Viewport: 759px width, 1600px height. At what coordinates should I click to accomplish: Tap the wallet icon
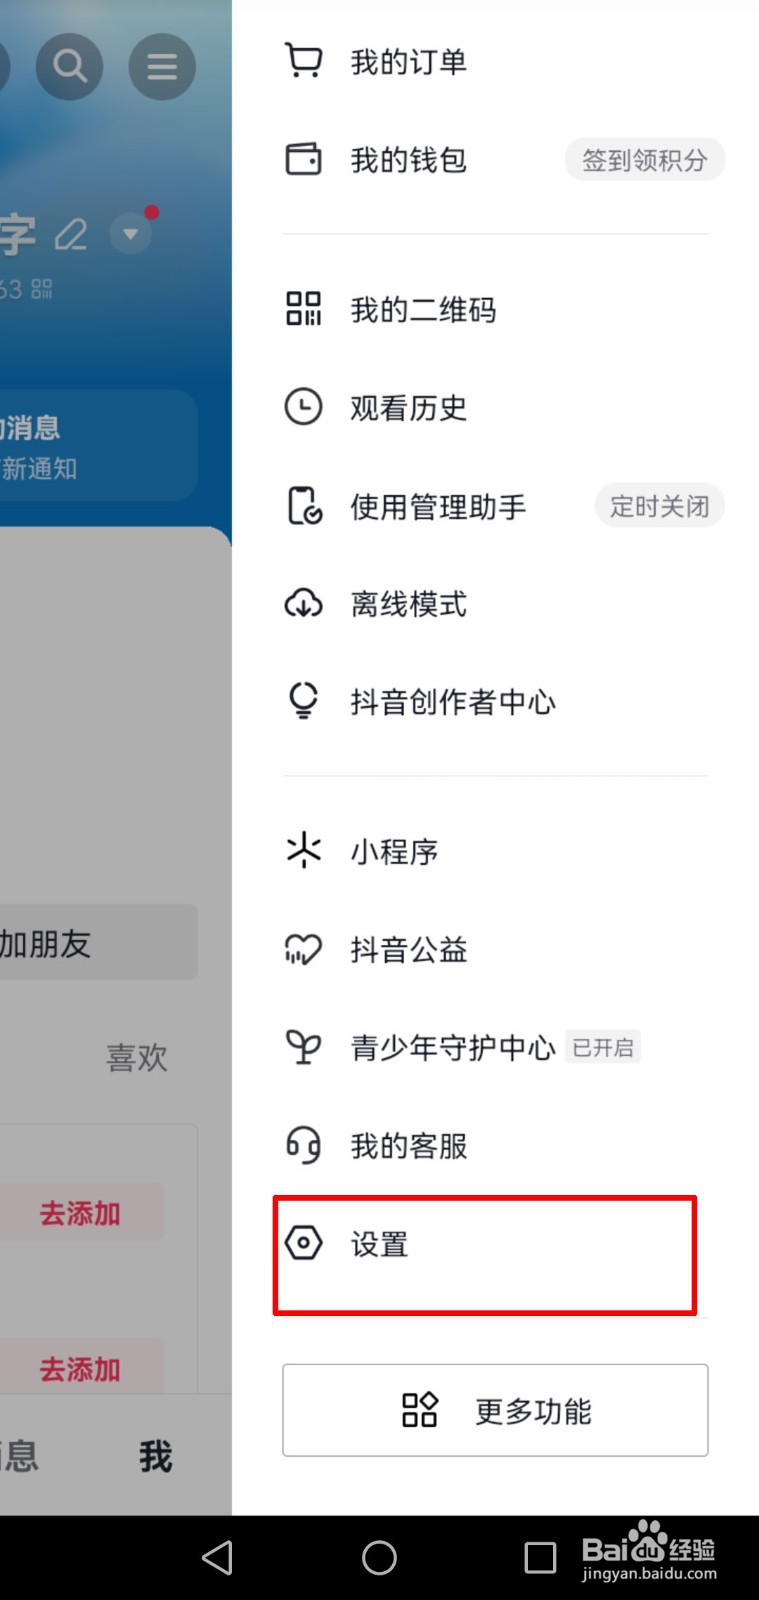pos(303,159)
